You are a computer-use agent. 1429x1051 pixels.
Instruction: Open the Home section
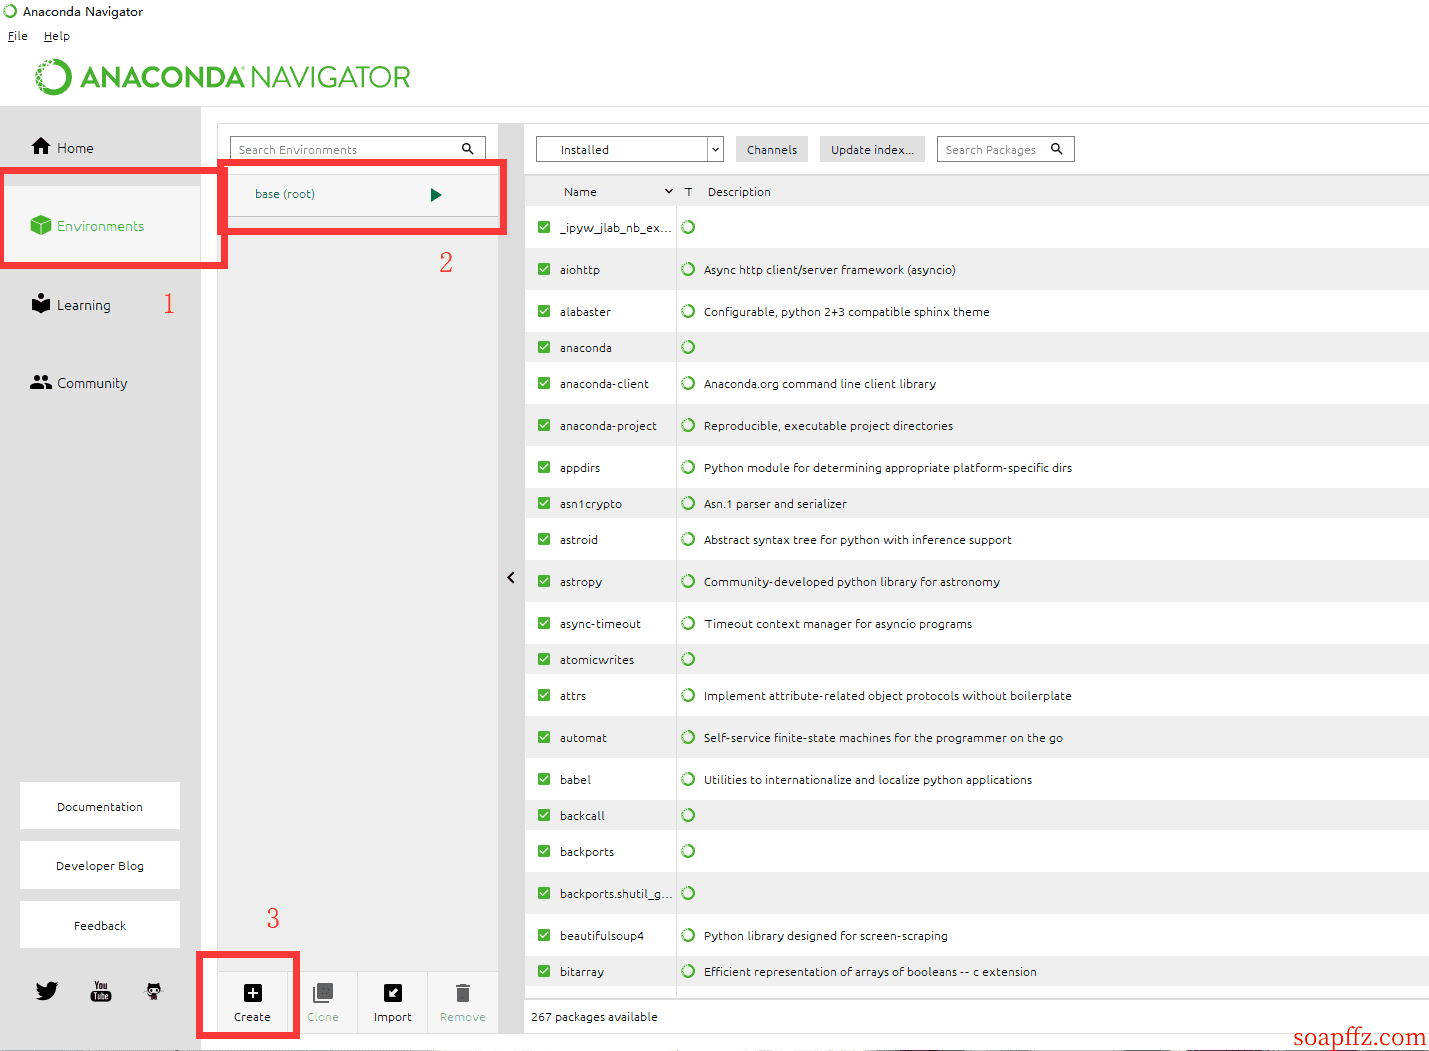(x=62, y=147)
